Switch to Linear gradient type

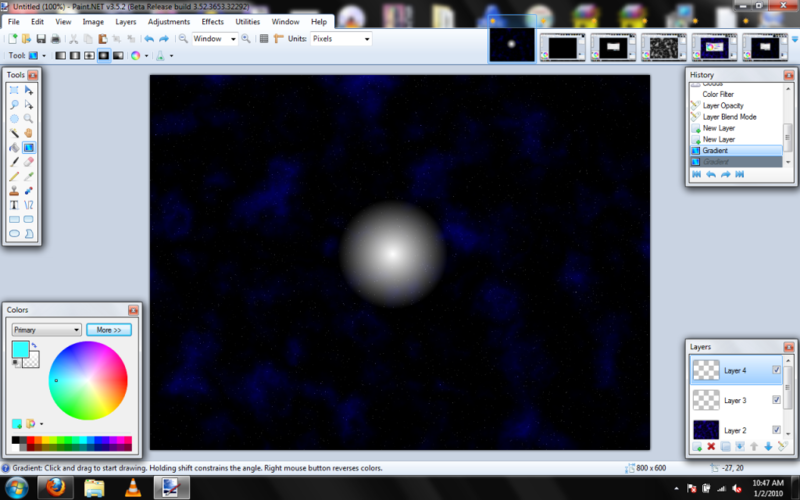[60, 56]
